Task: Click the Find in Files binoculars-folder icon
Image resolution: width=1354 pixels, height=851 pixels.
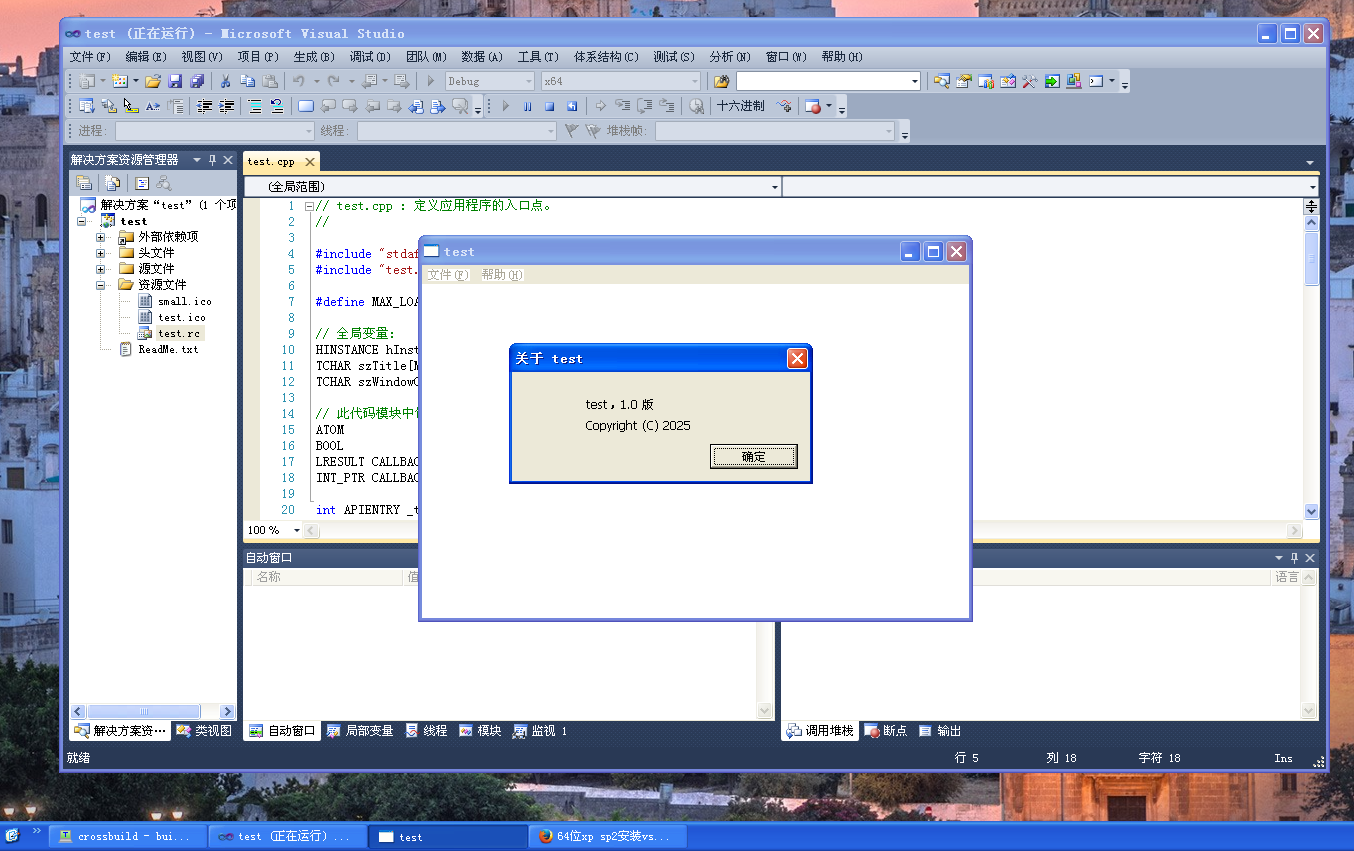Action: tap(721, 81)
